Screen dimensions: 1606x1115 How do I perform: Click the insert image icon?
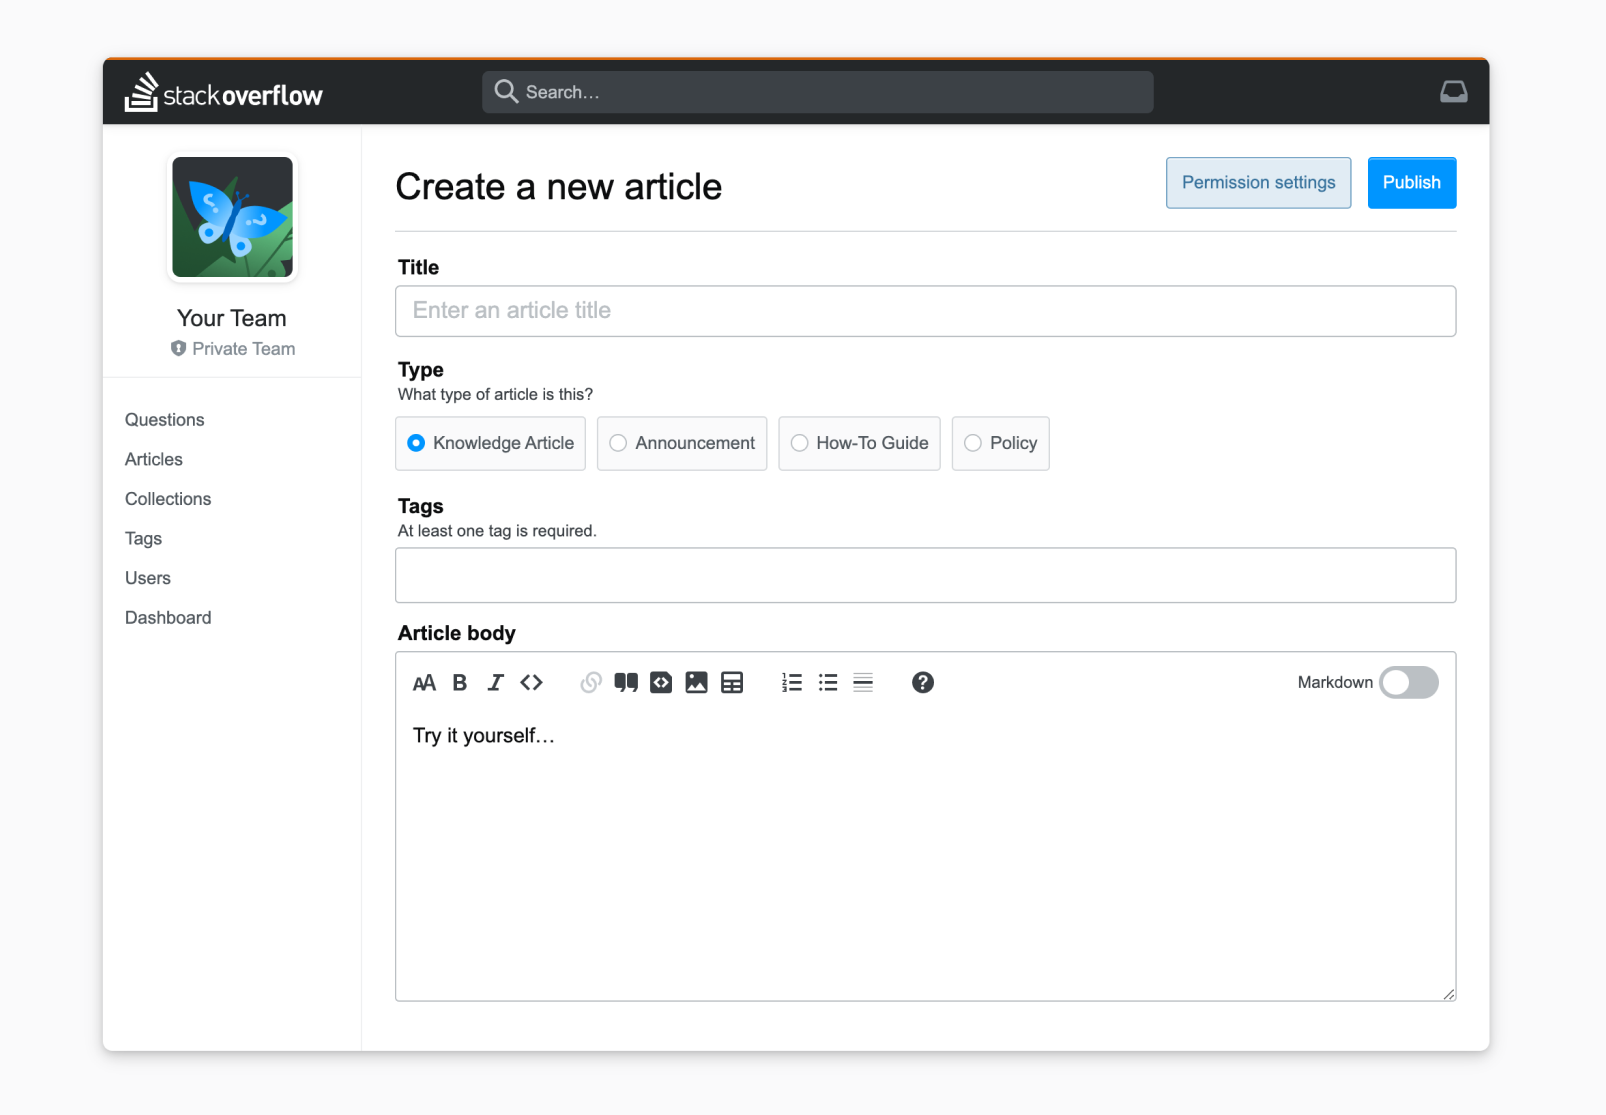(697, 683)
